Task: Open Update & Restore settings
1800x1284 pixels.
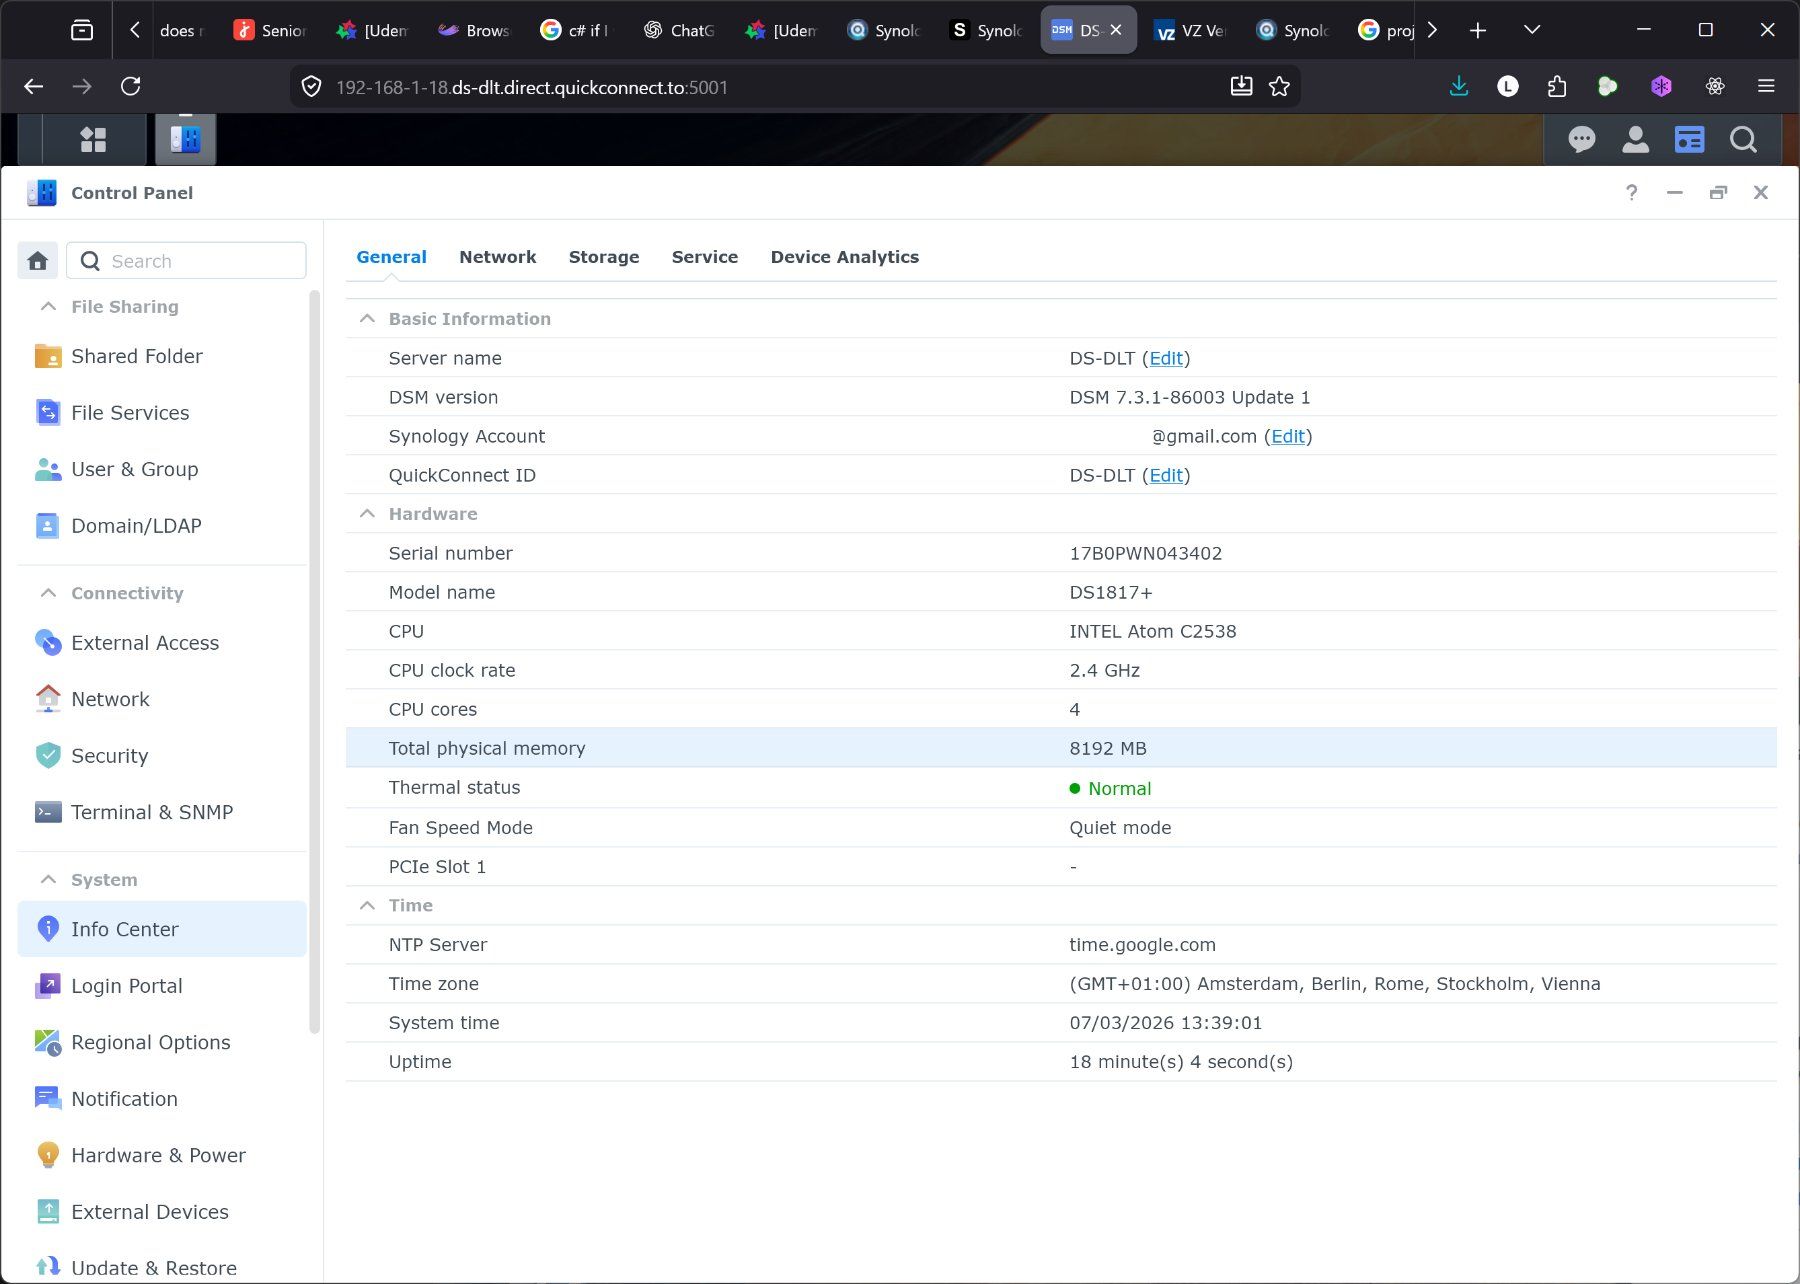Action: (x=162, y=1268)
